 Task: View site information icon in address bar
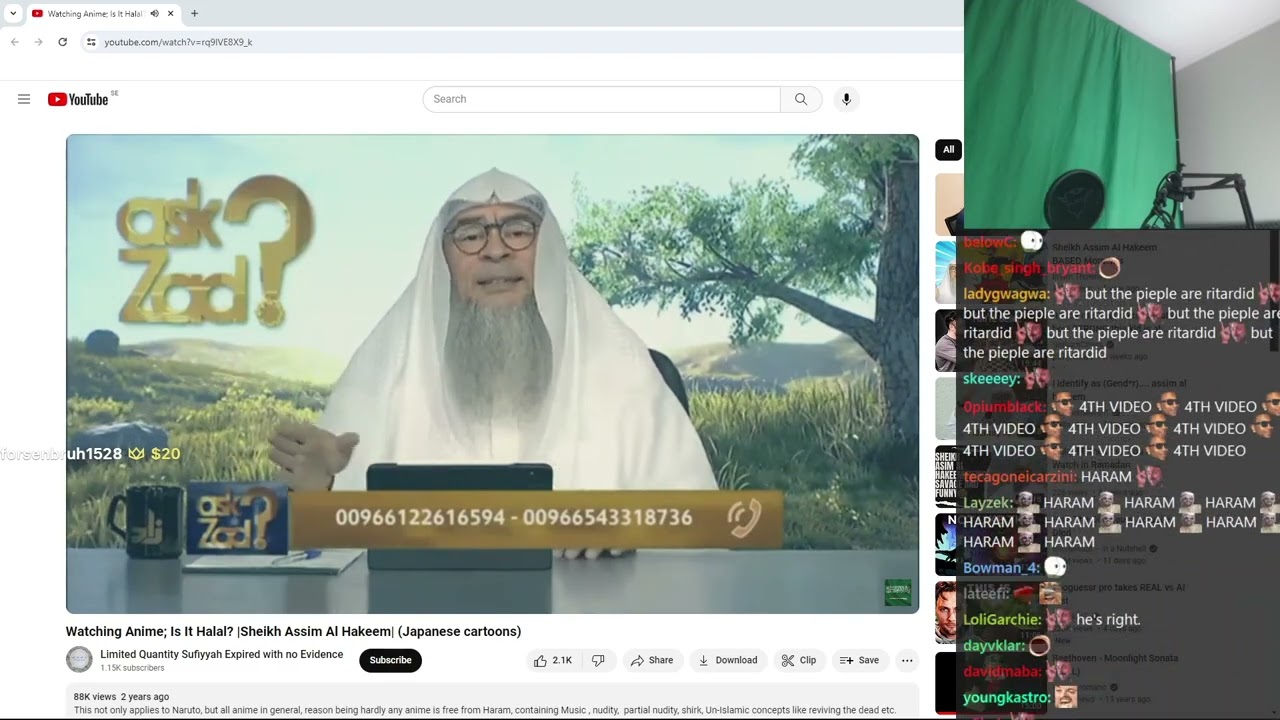[91, 42]
